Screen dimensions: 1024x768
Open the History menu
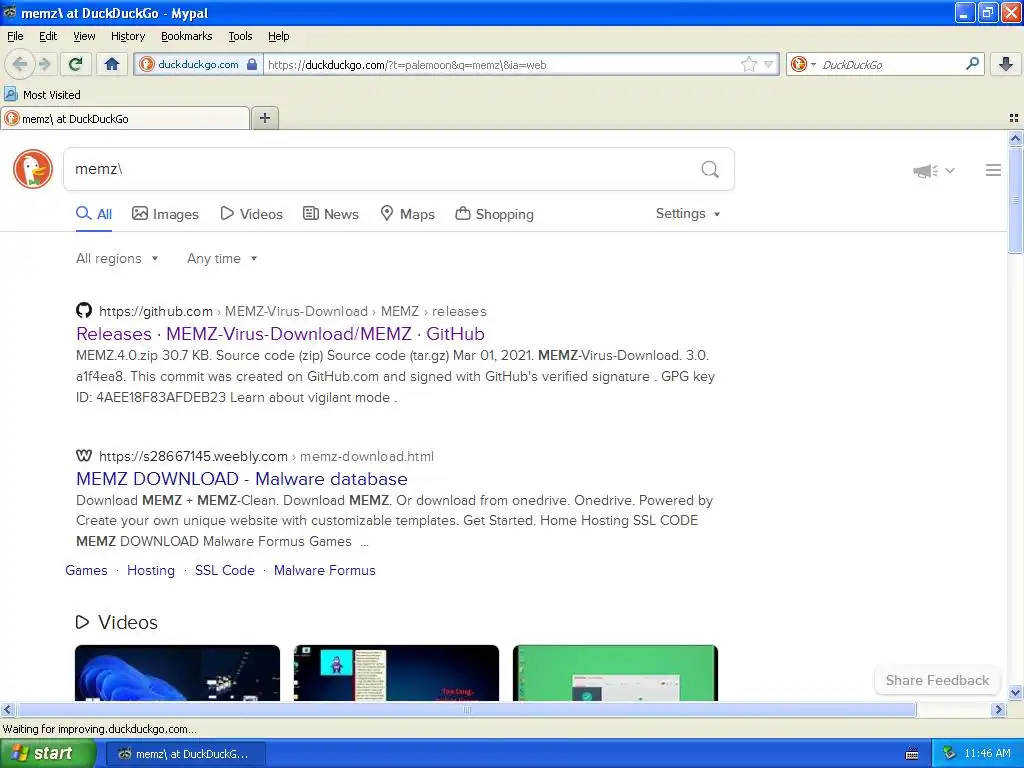point(127,36)
